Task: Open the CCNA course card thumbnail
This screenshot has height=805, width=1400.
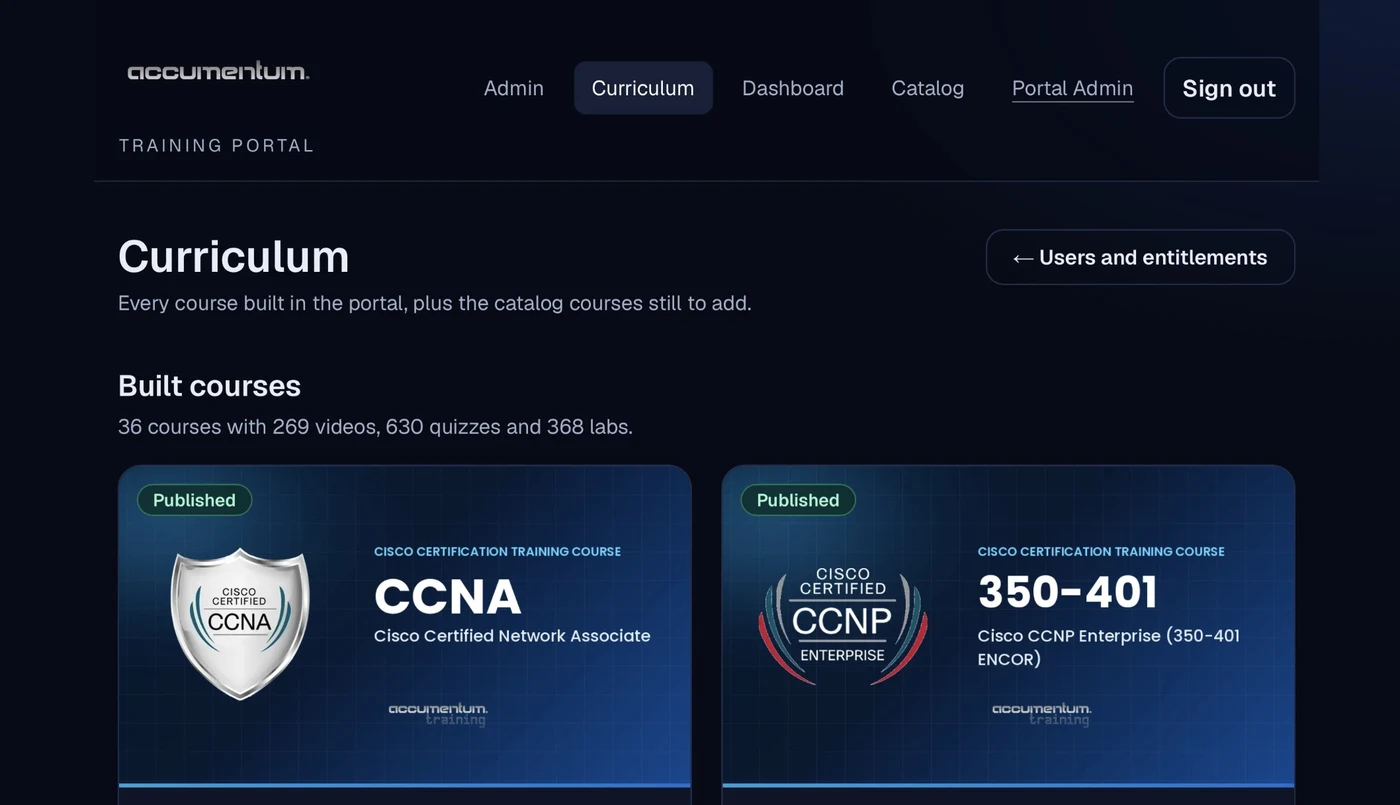Action: pos(405,627)
